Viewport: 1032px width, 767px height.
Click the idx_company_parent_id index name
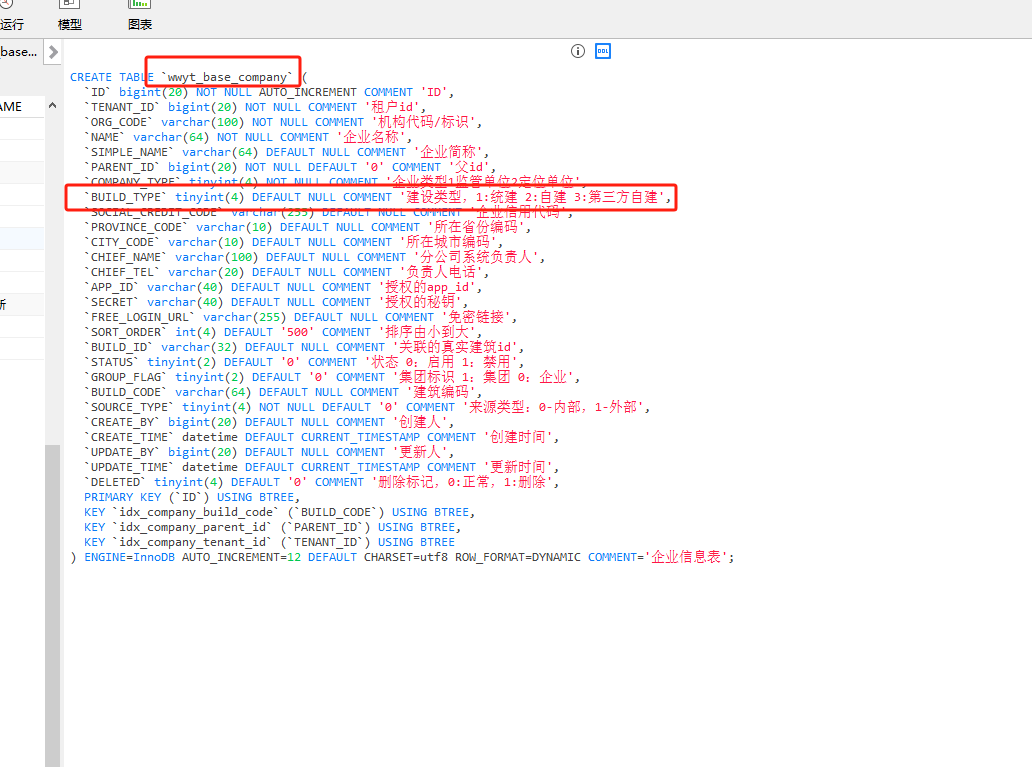pyautogui.click(x=193, y=527)
